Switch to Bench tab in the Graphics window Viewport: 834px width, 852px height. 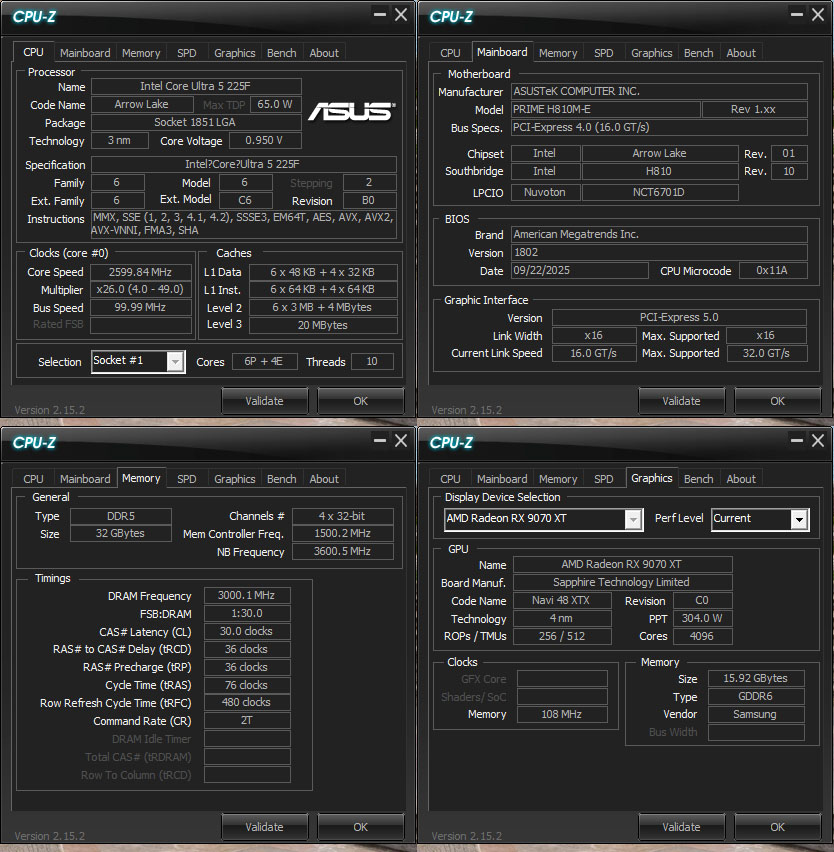pyautogui.click(x=698, y=479)
